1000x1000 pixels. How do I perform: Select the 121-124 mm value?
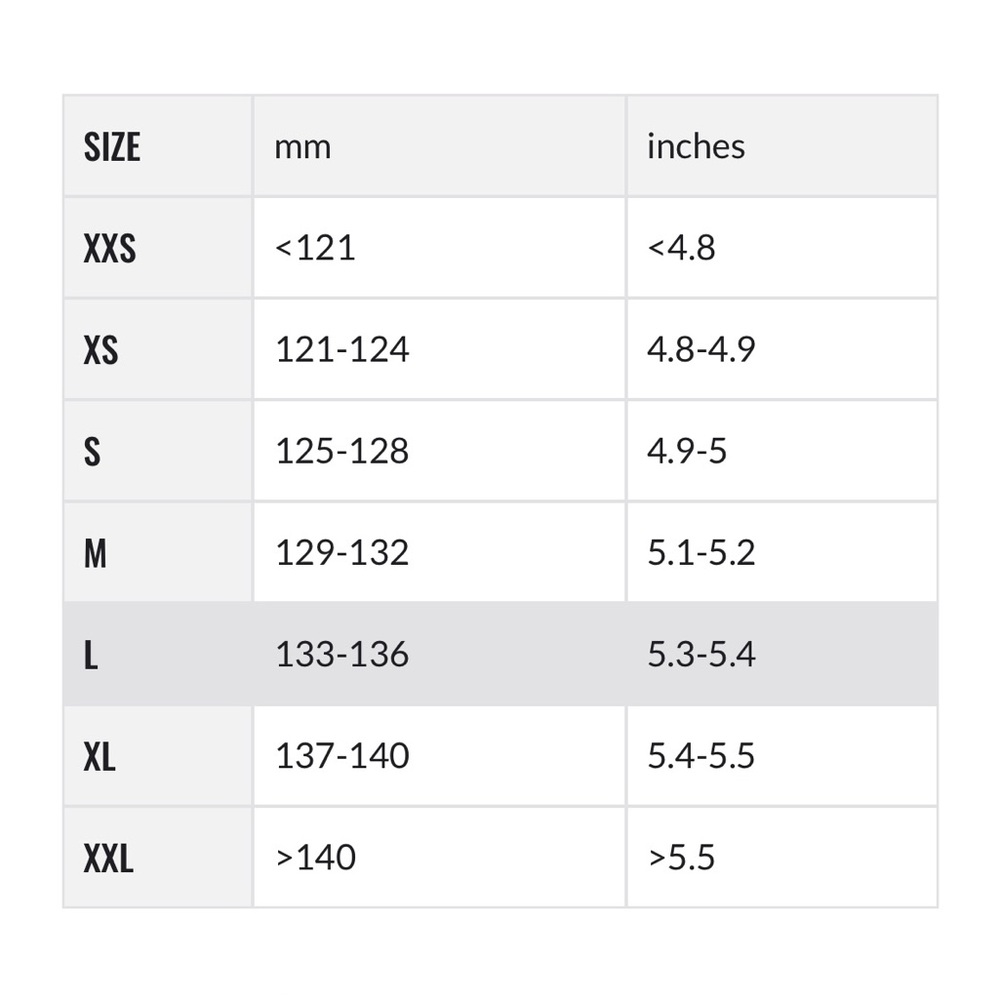tap(342, 349)
